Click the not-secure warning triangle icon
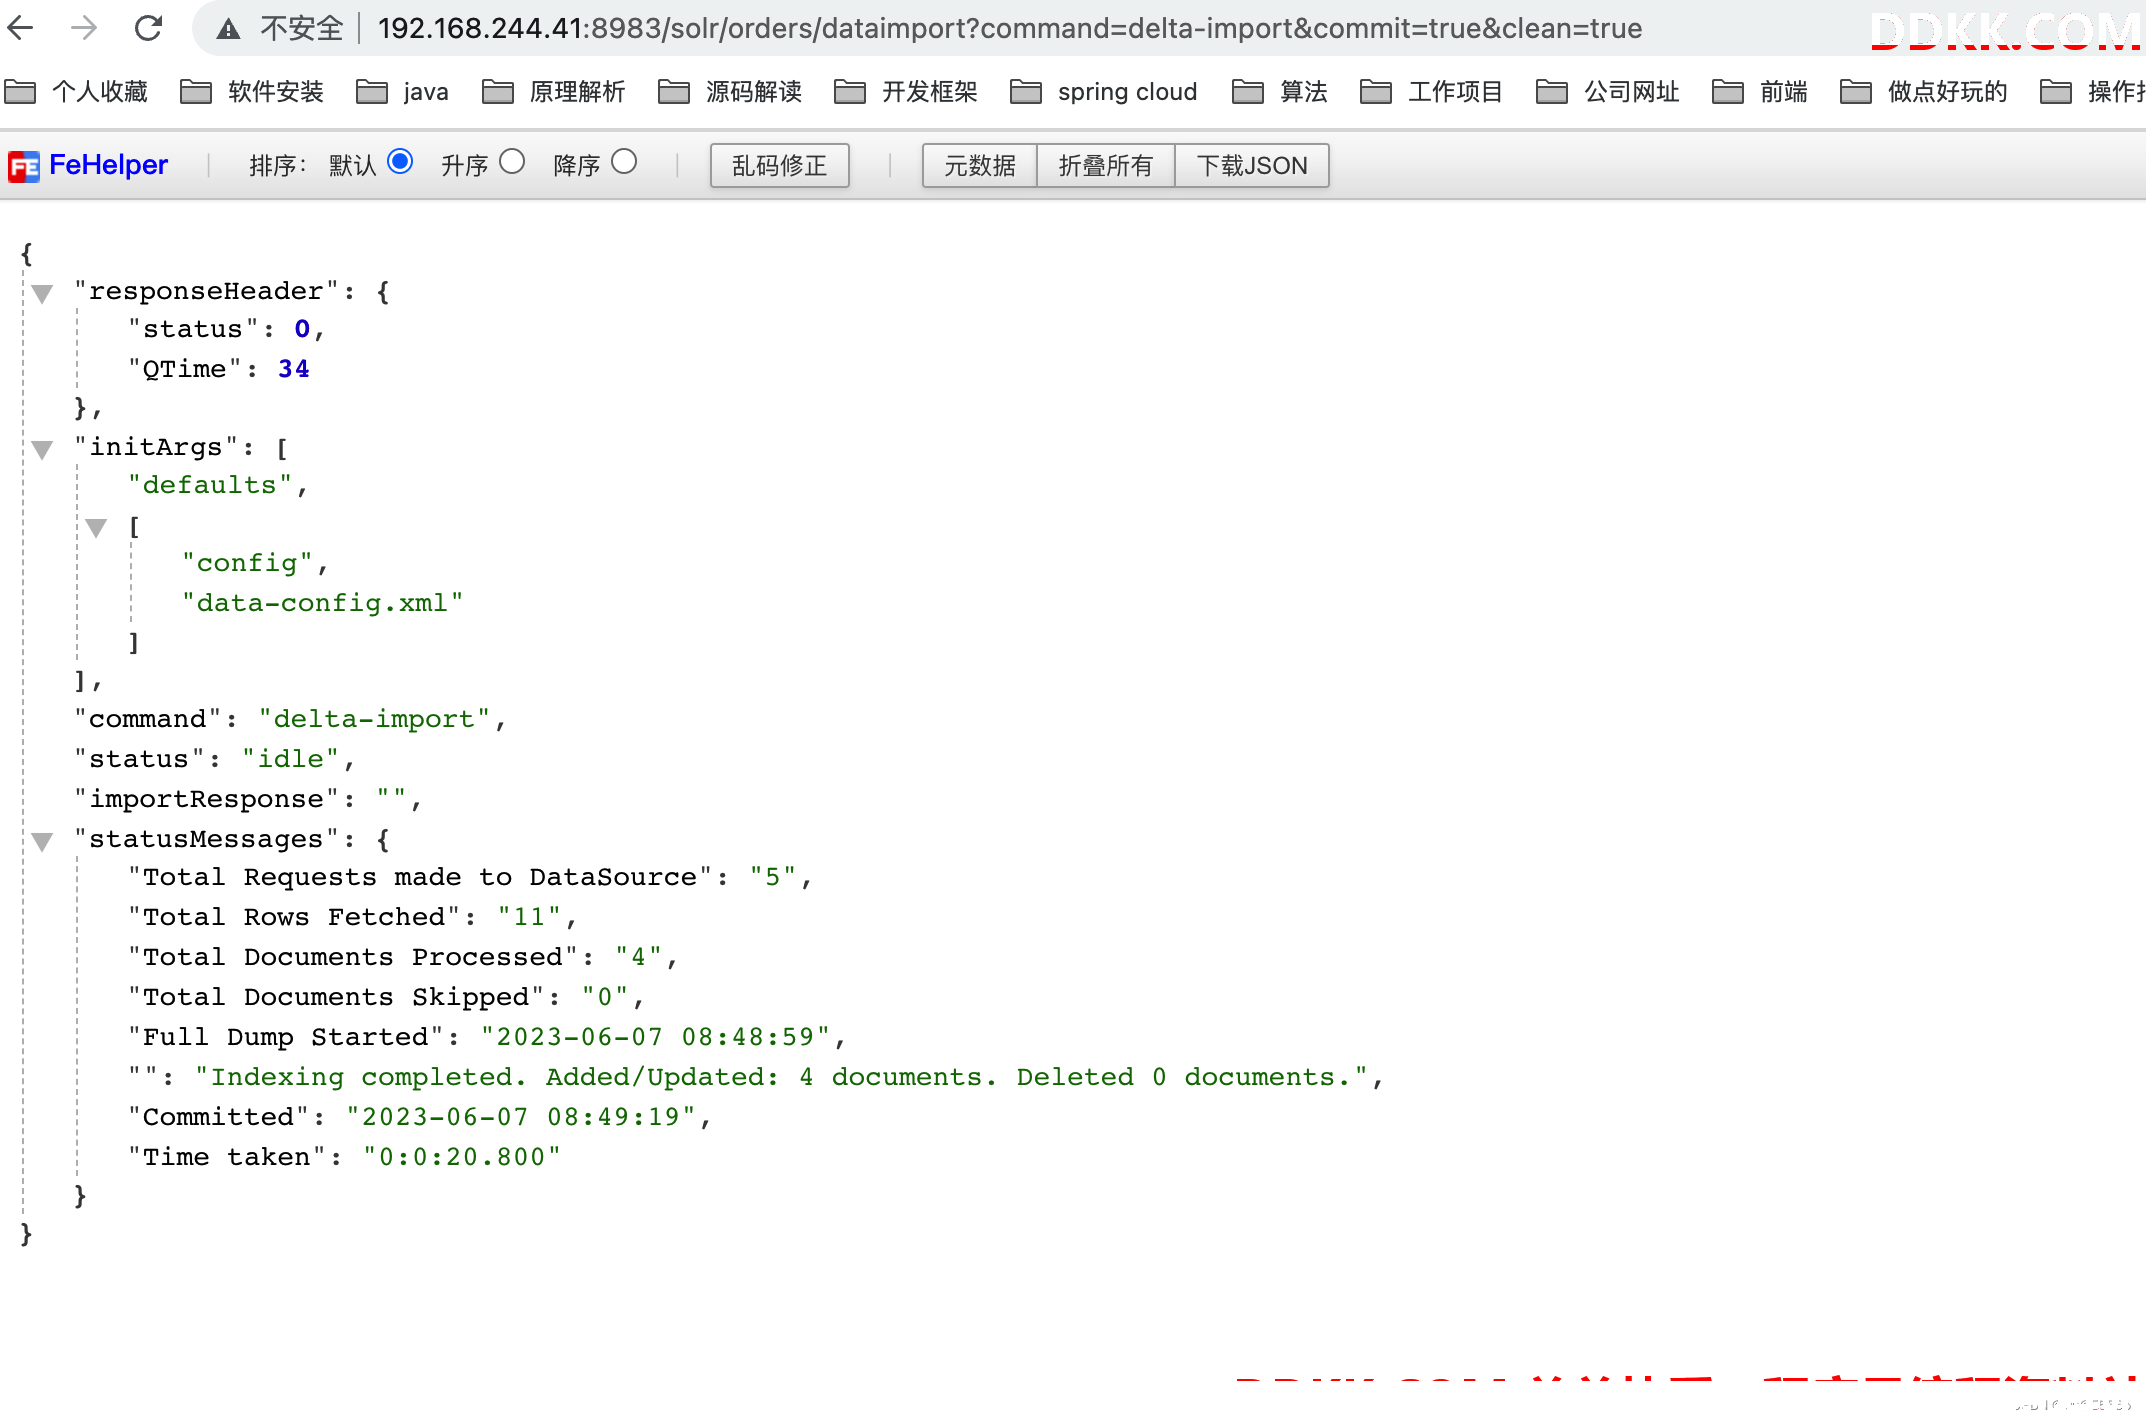2146x1420 pixels. tap(228, 29)
